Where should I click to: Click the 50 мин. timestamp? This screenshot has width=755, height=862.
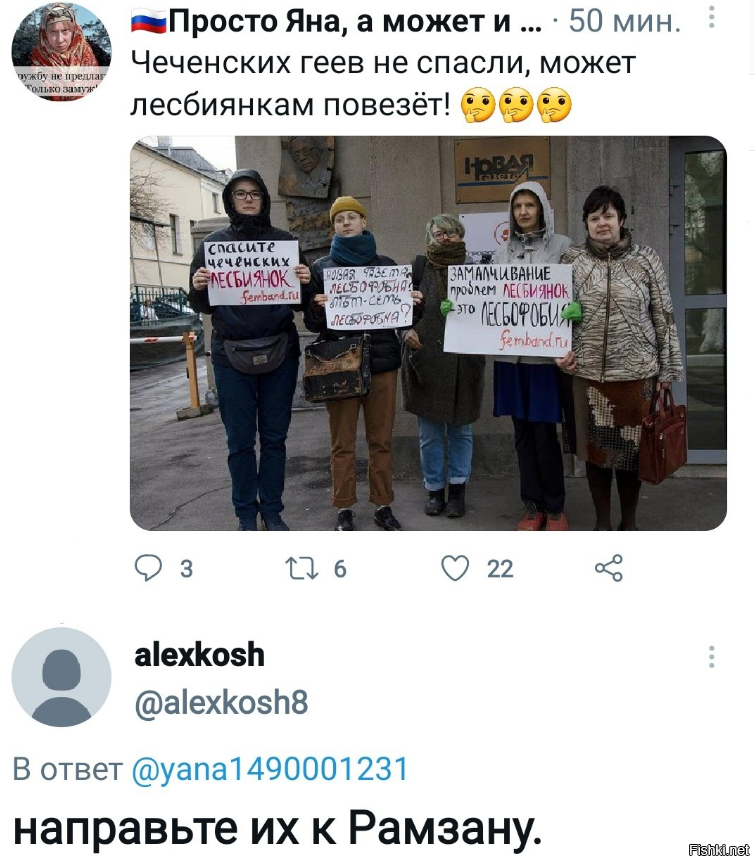625,22
